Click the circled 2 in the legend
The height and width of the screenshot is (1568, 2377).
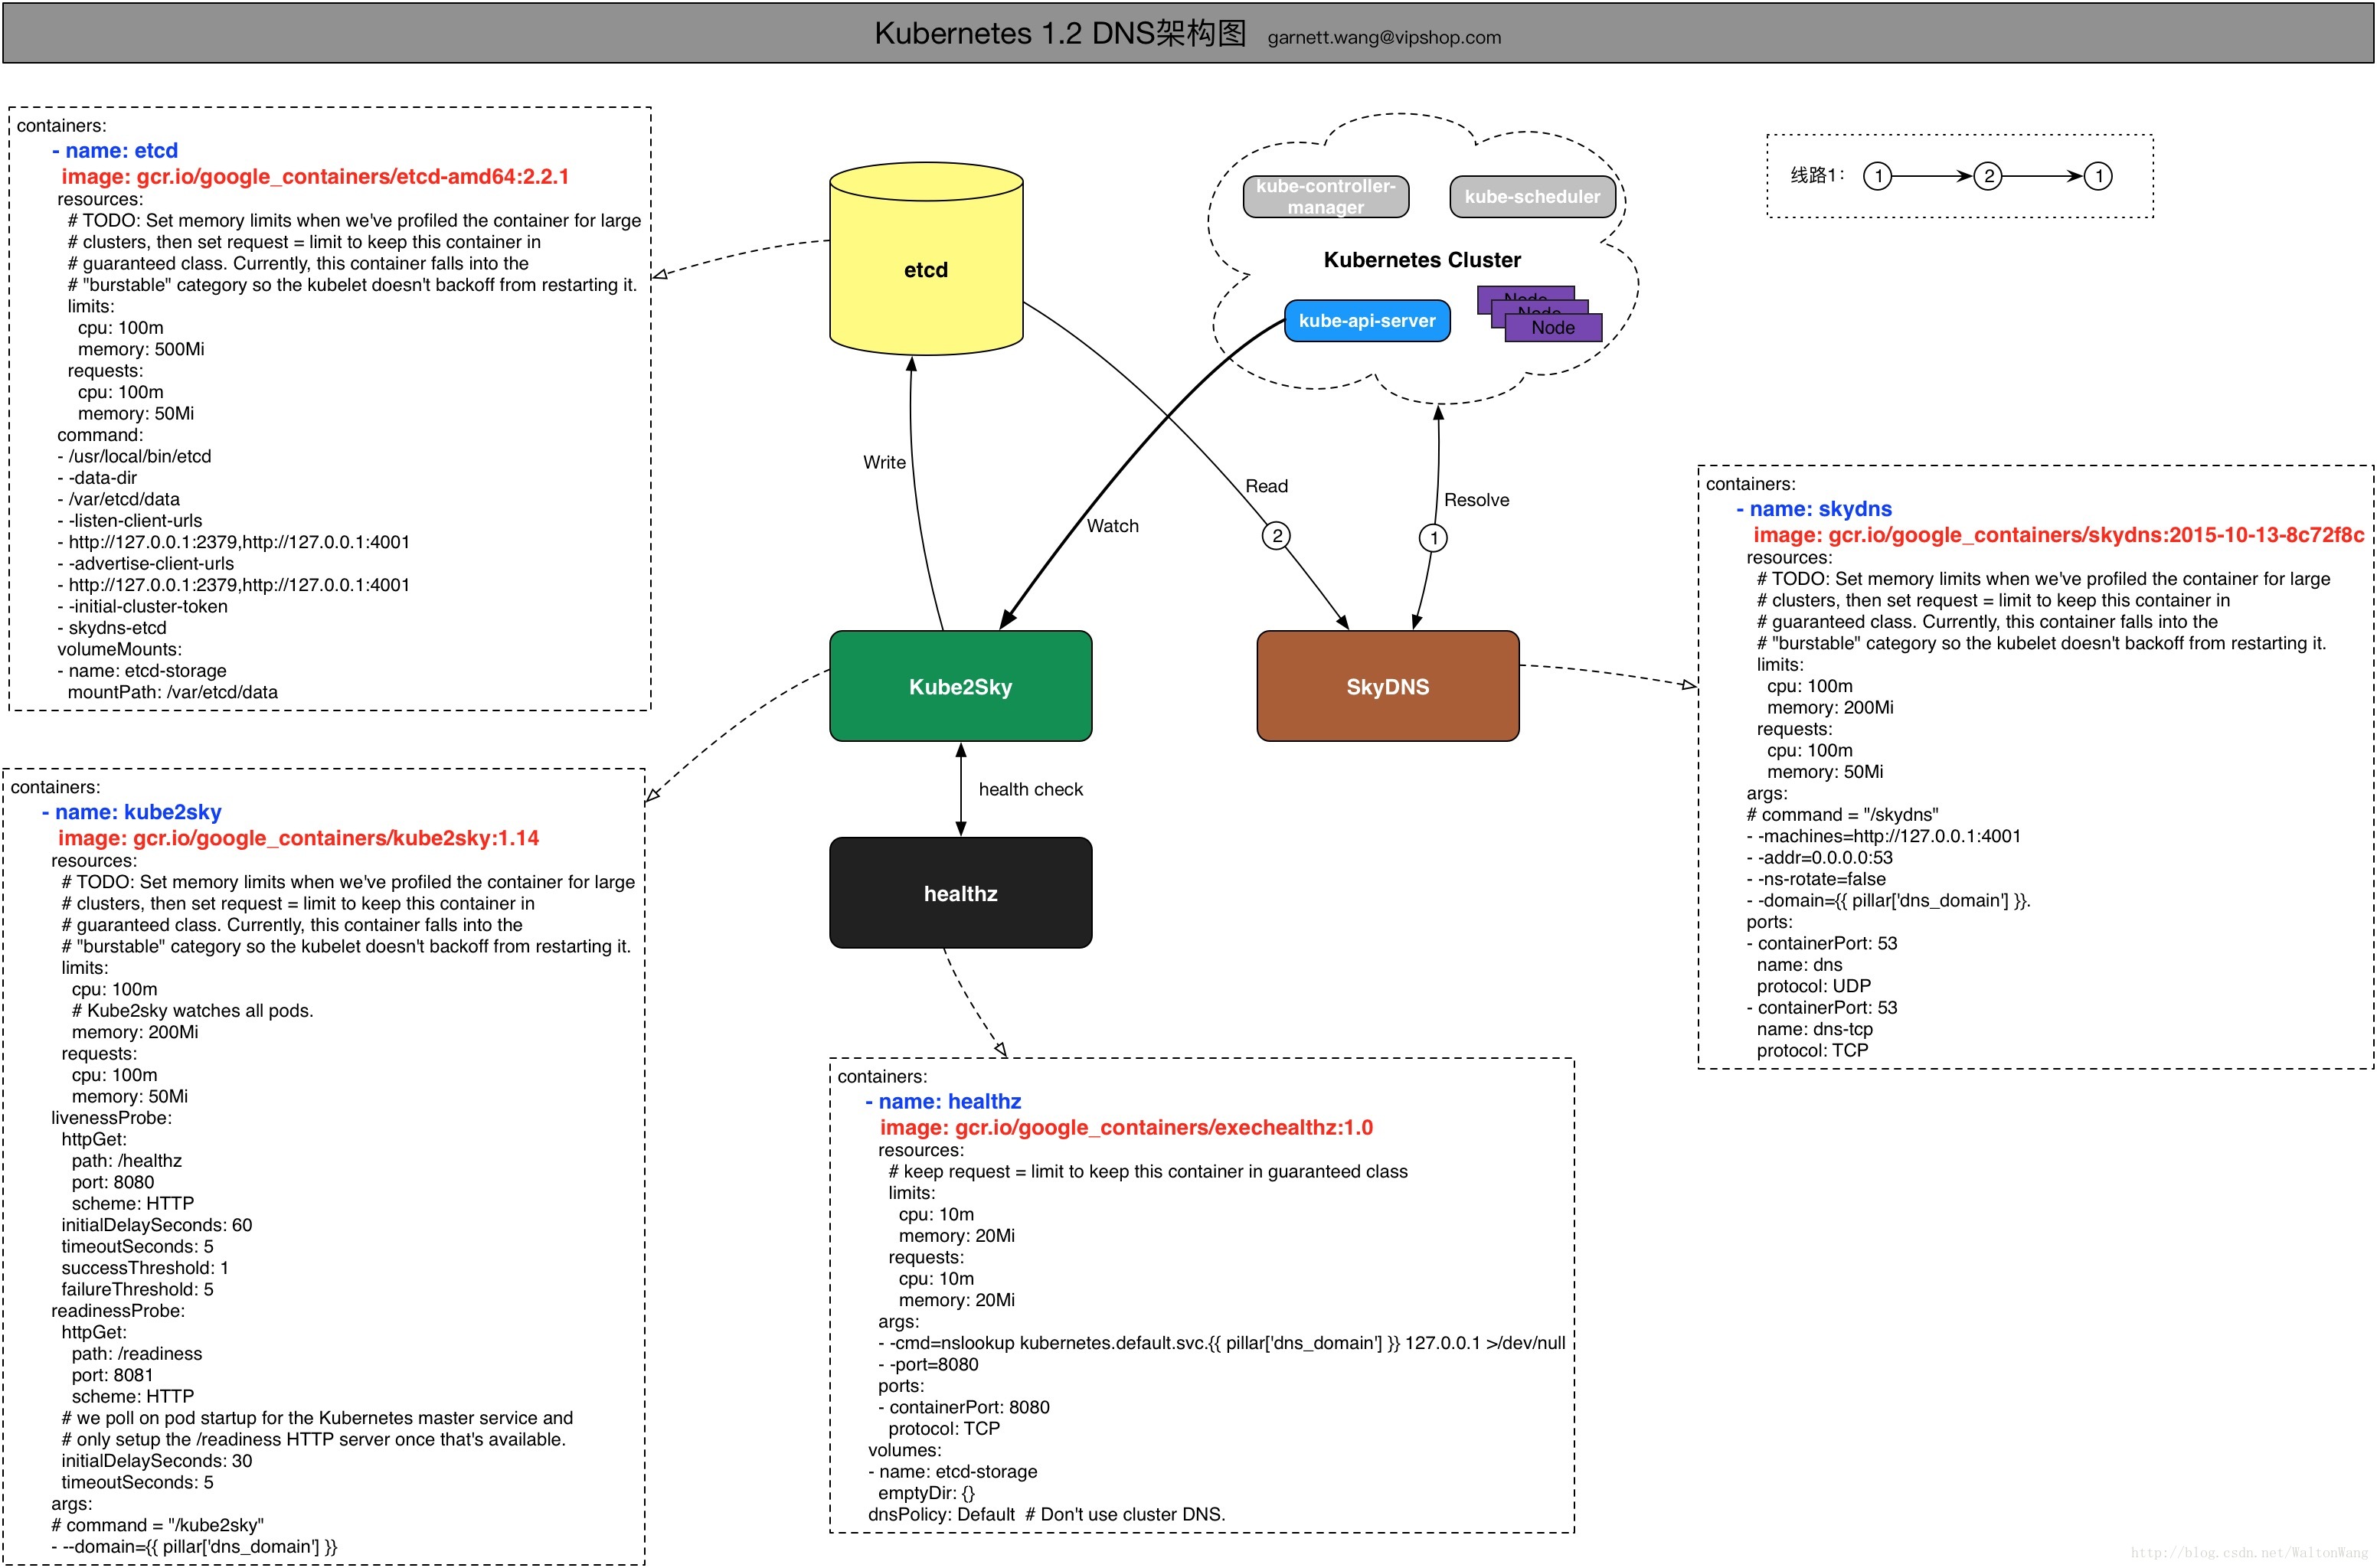1987,176
